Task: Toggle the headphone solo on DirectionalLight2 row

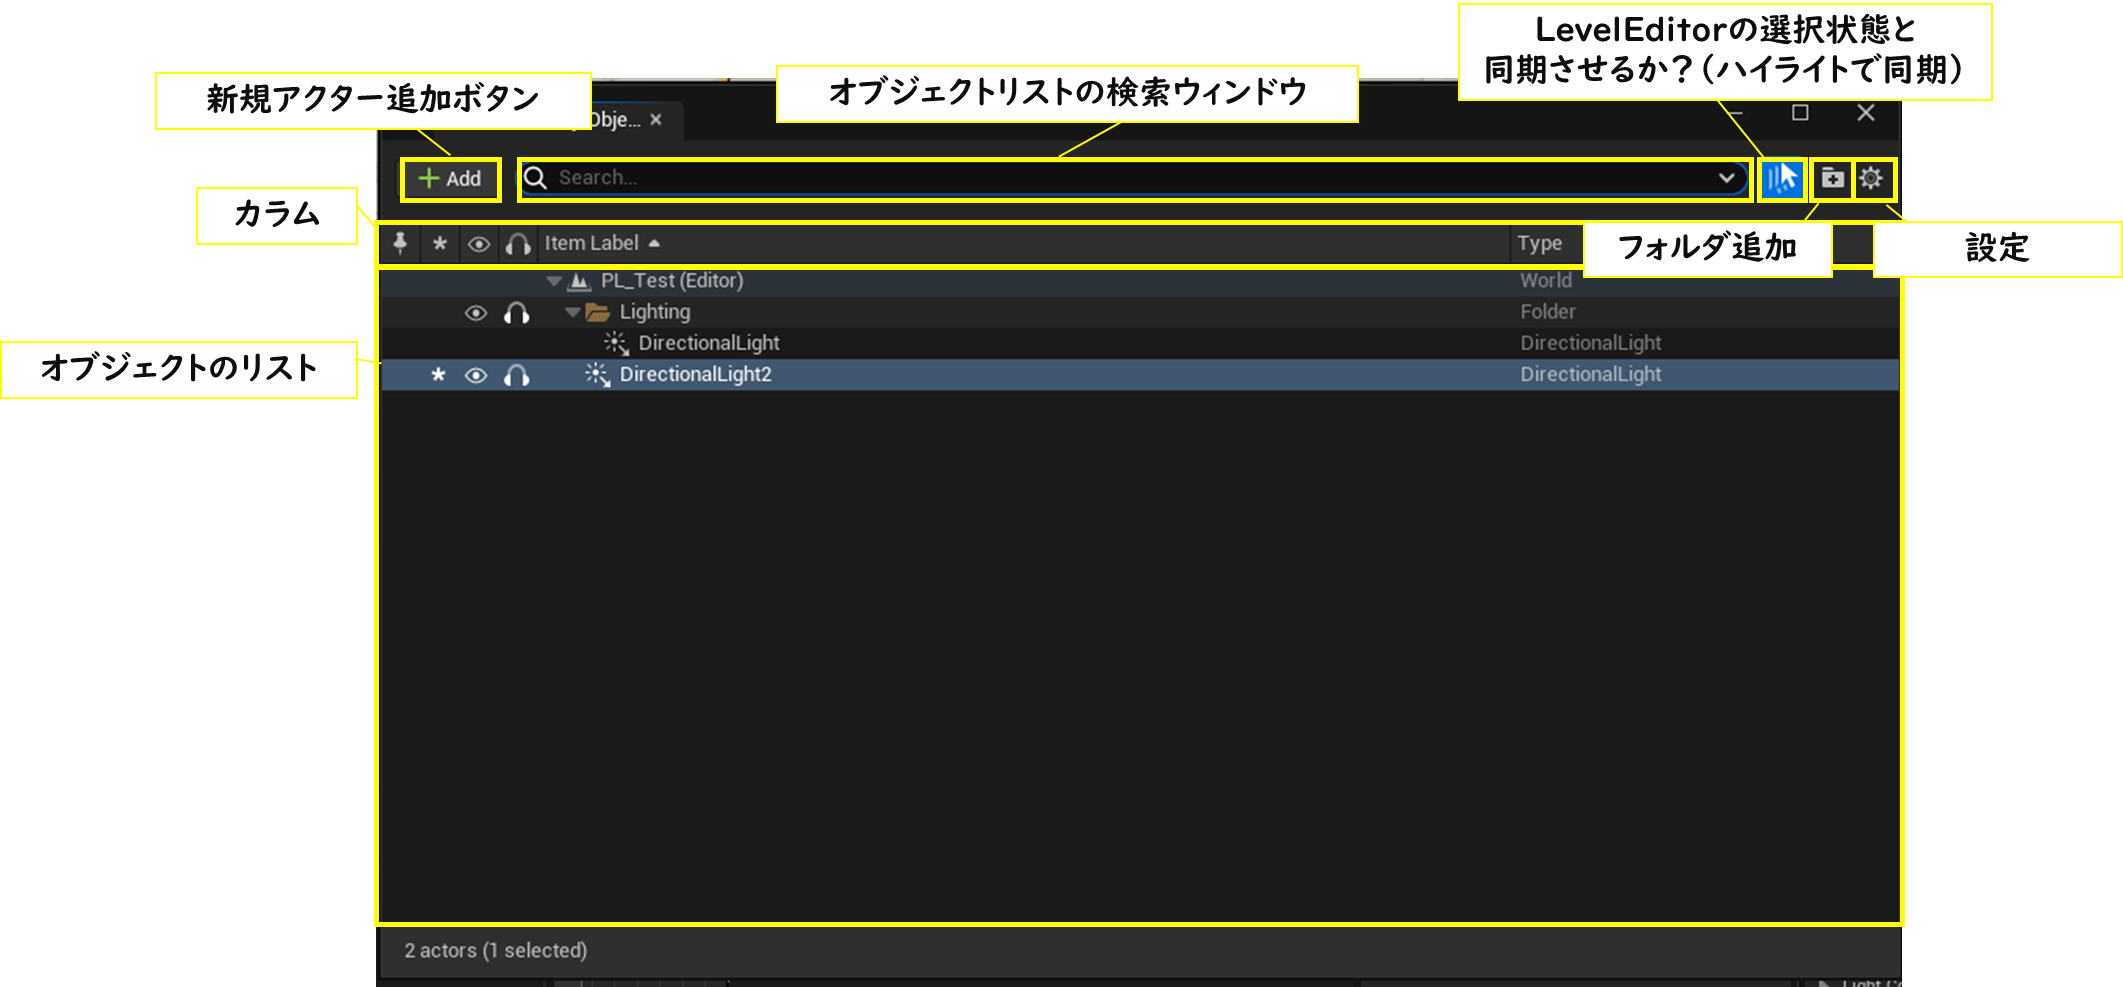Action: point(517,376)
